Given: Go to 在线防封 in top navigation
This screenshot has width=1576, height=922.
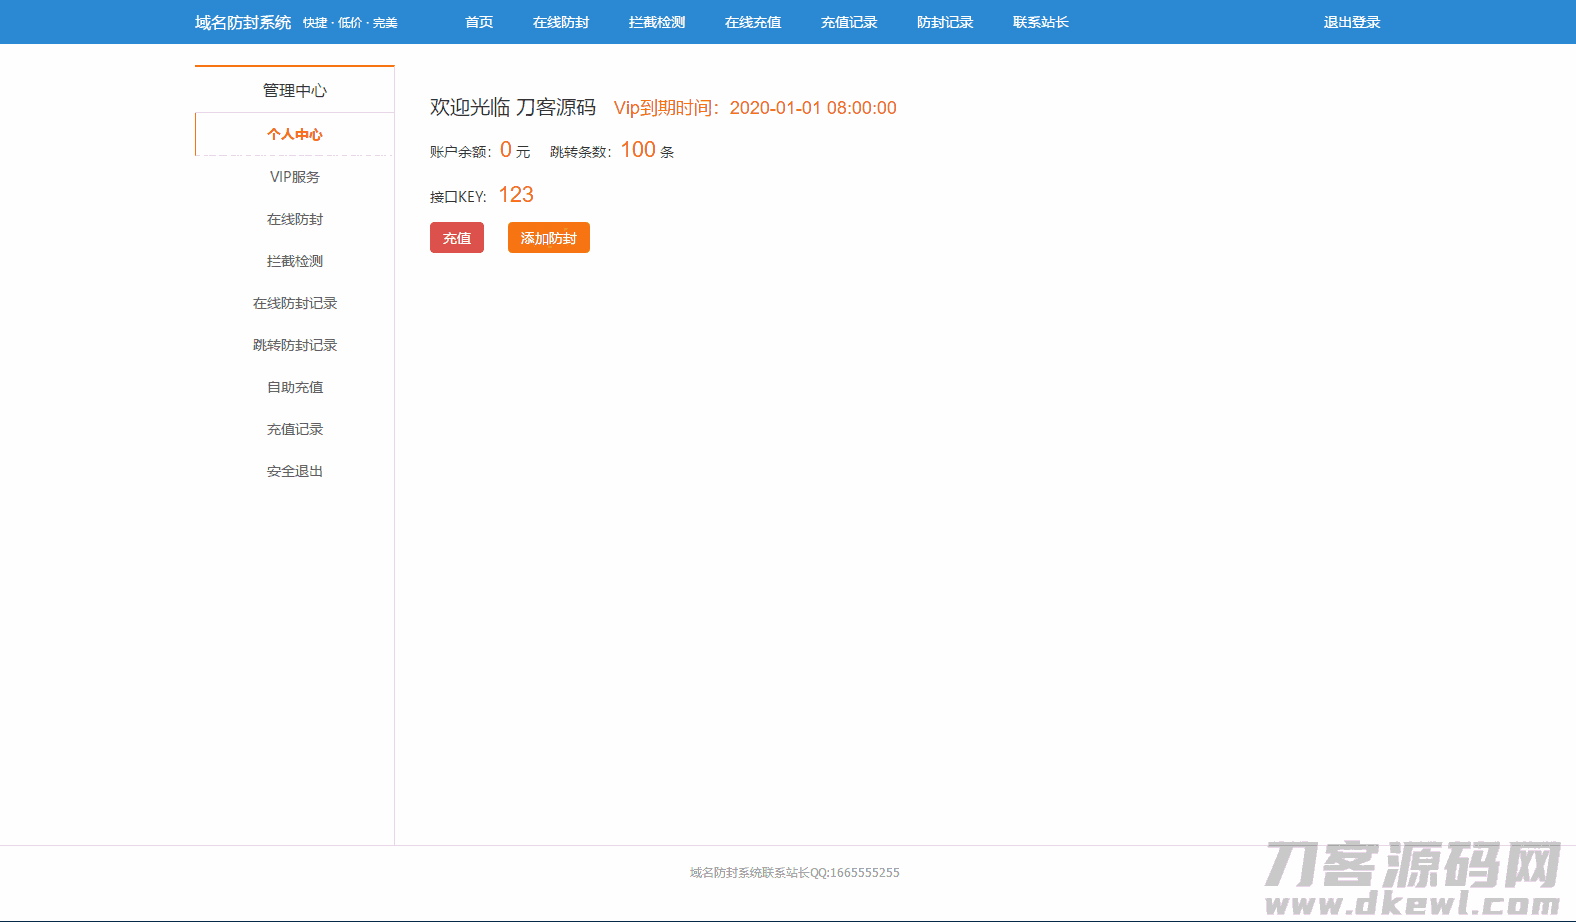Looking at the screenshot, I should pyautogui.click(x=561, y=22).
